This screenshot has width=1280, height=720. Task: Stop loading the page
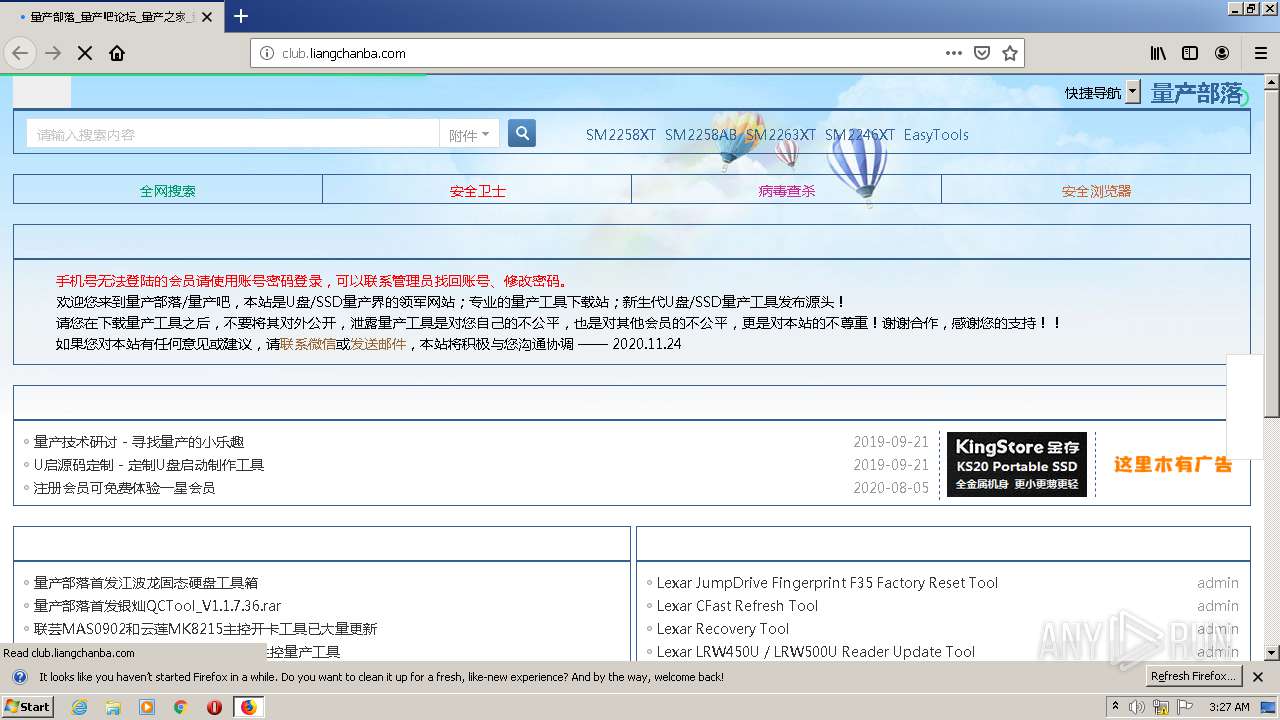point(85,53)
